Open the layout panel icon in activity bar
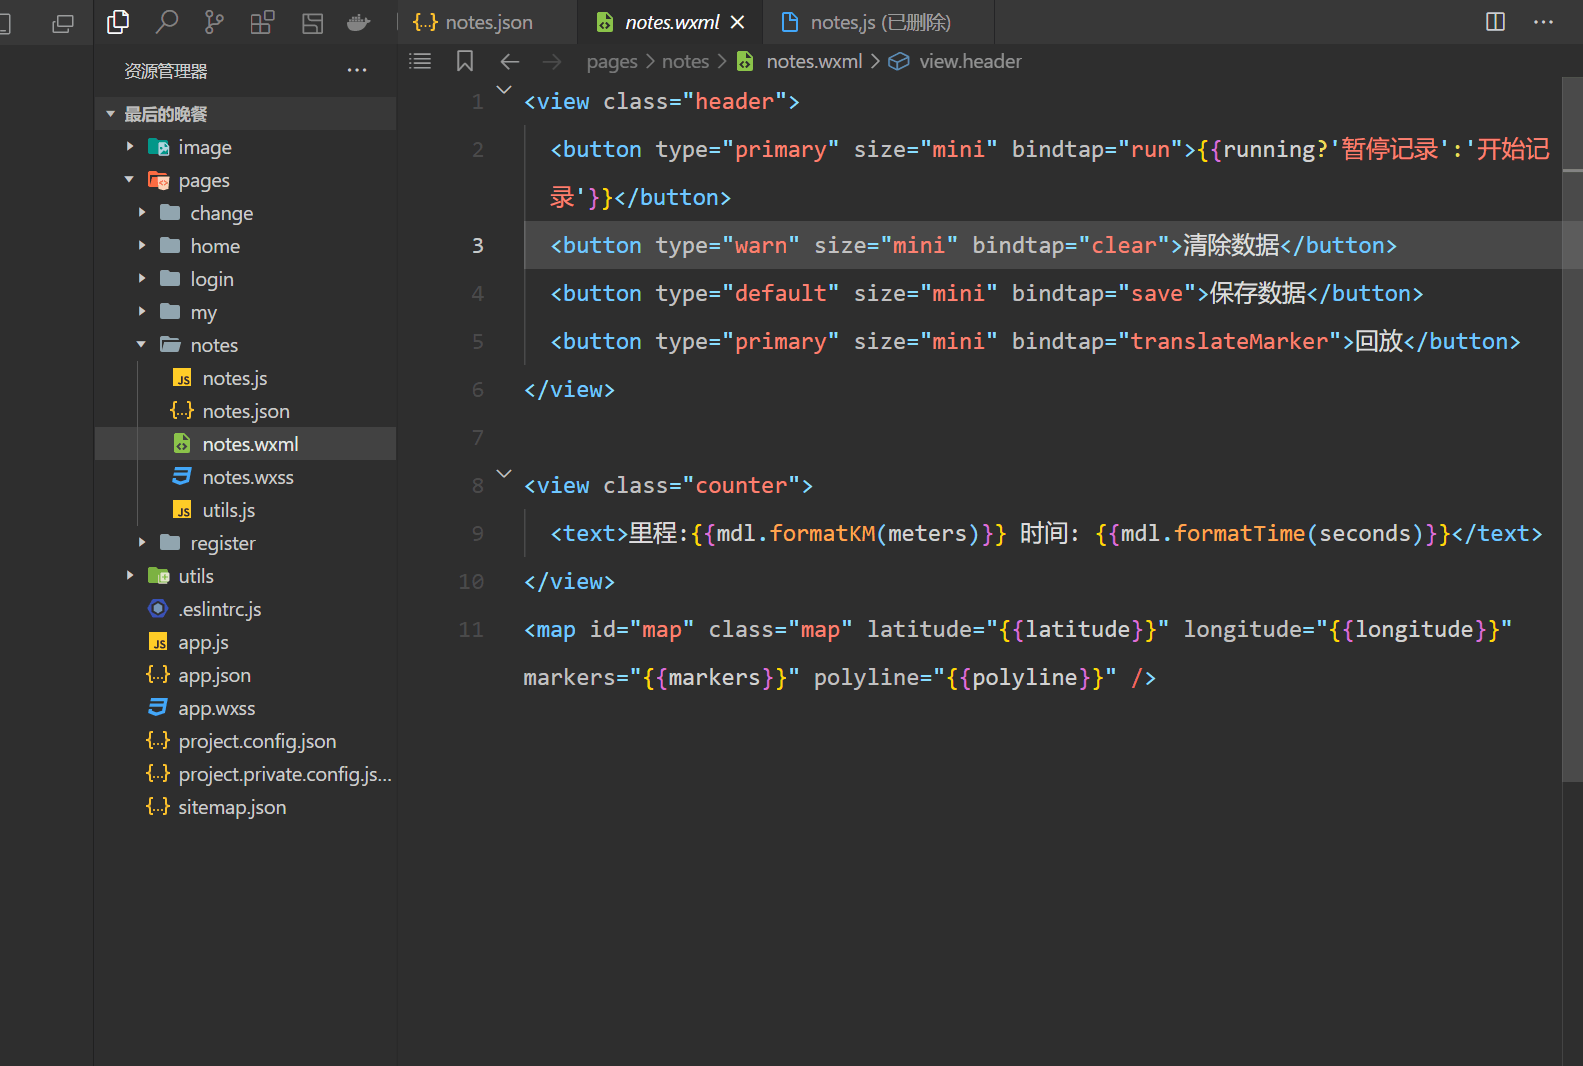Viewport: 1583px width, 1066px height. coord(312,22)
